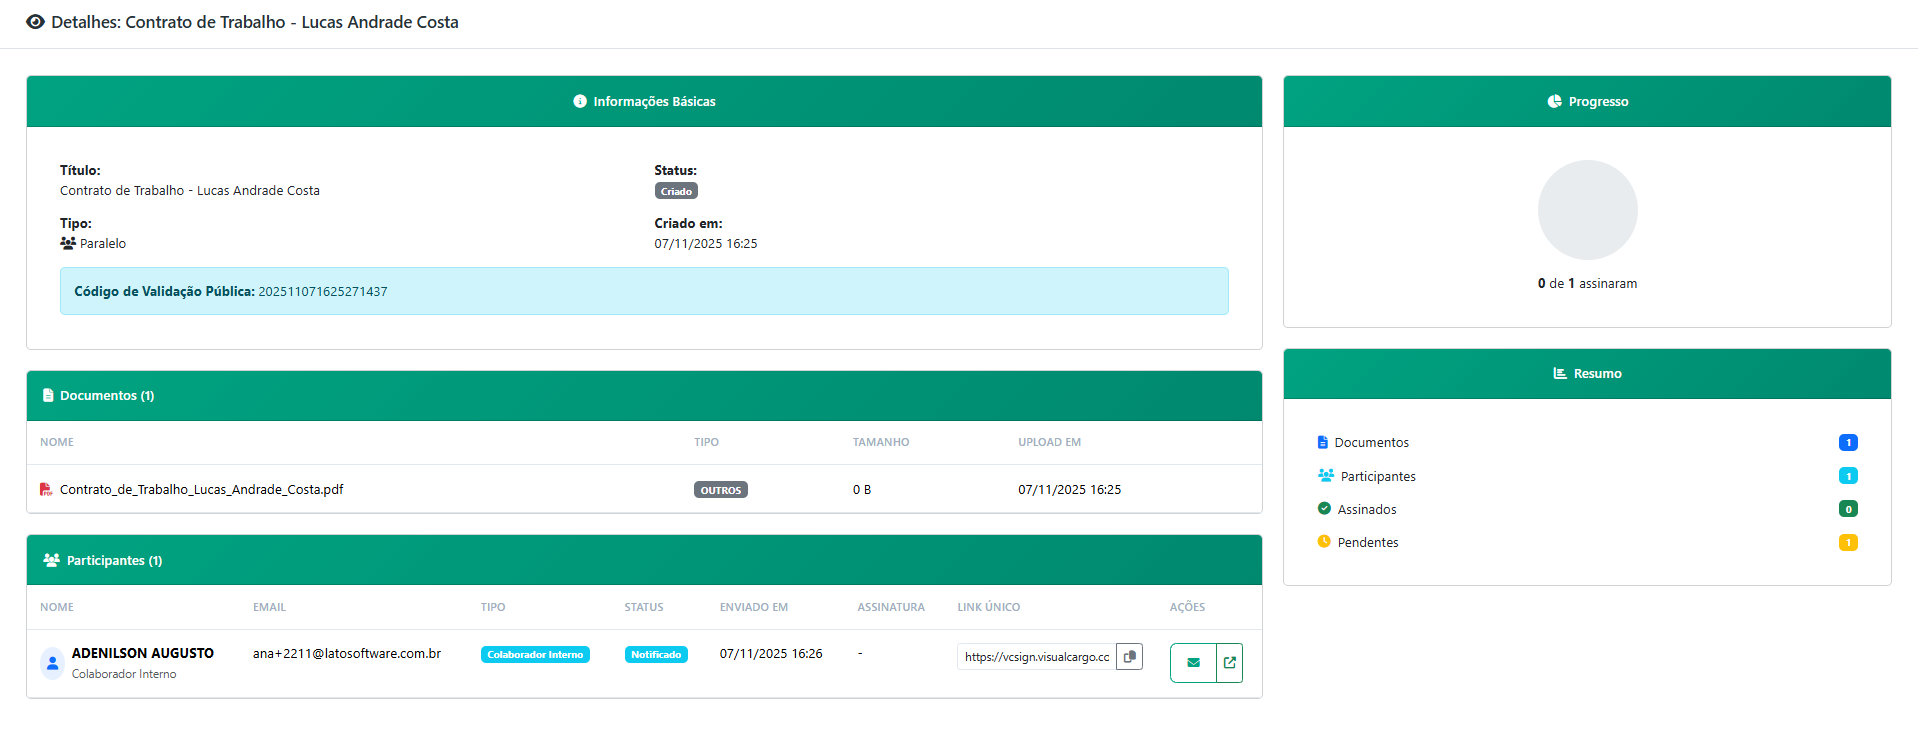The height and width of the screenshot is (740, 1918).
Task: Click the Colaborador Interno type badge
Action: tap(535, 655)
